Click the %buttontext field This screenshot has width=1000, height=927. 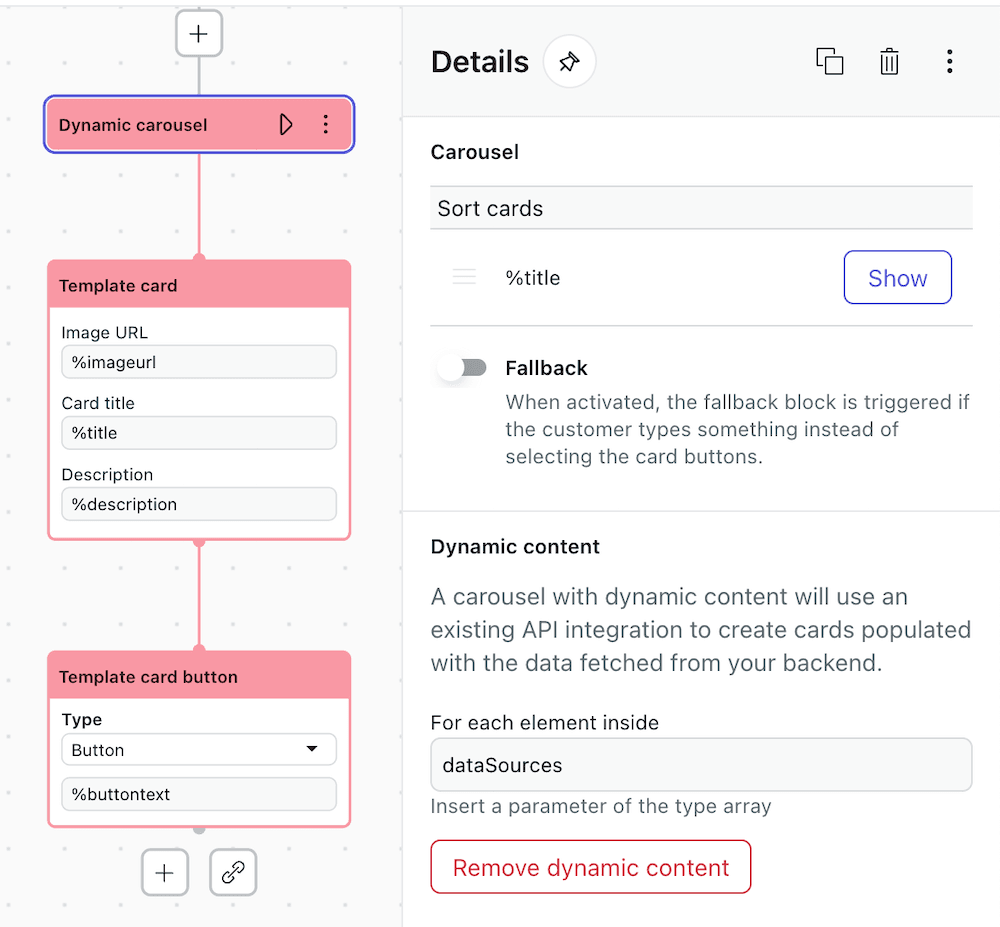tap(198, 795)
